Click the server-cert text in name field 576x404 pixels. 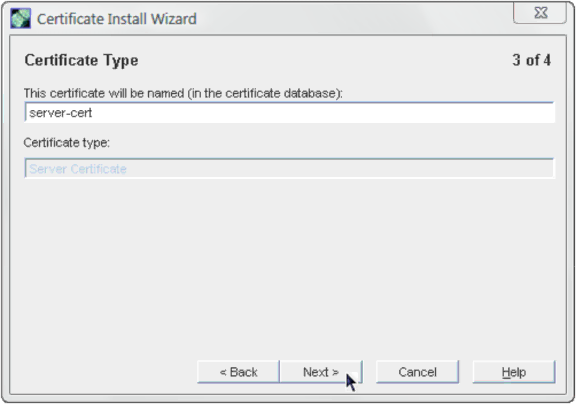click(x=61, y=113)
